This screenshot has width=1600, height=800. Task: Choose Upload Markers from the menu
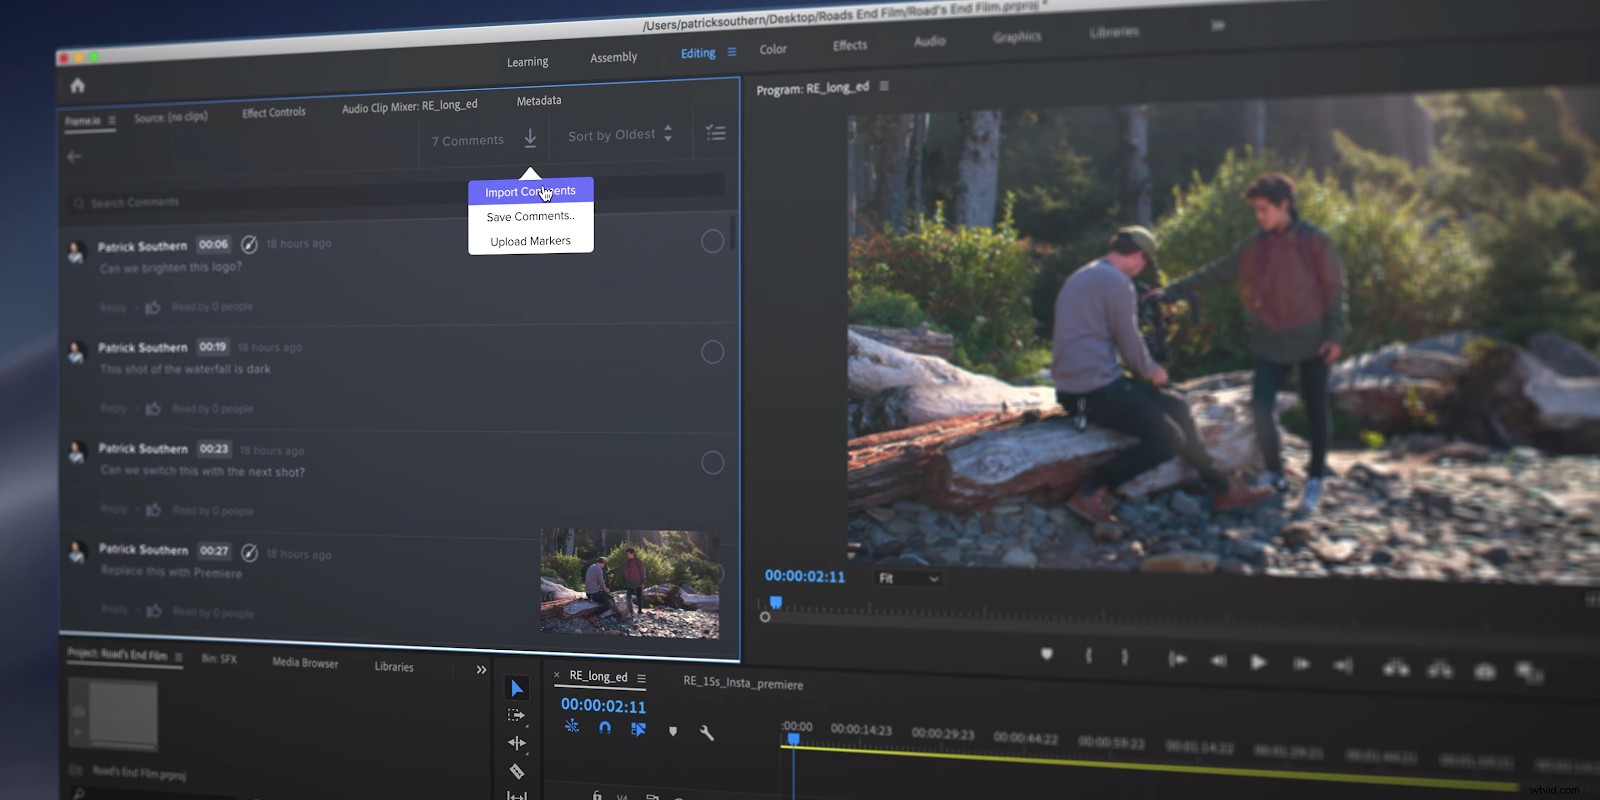(x=531, y=241)
